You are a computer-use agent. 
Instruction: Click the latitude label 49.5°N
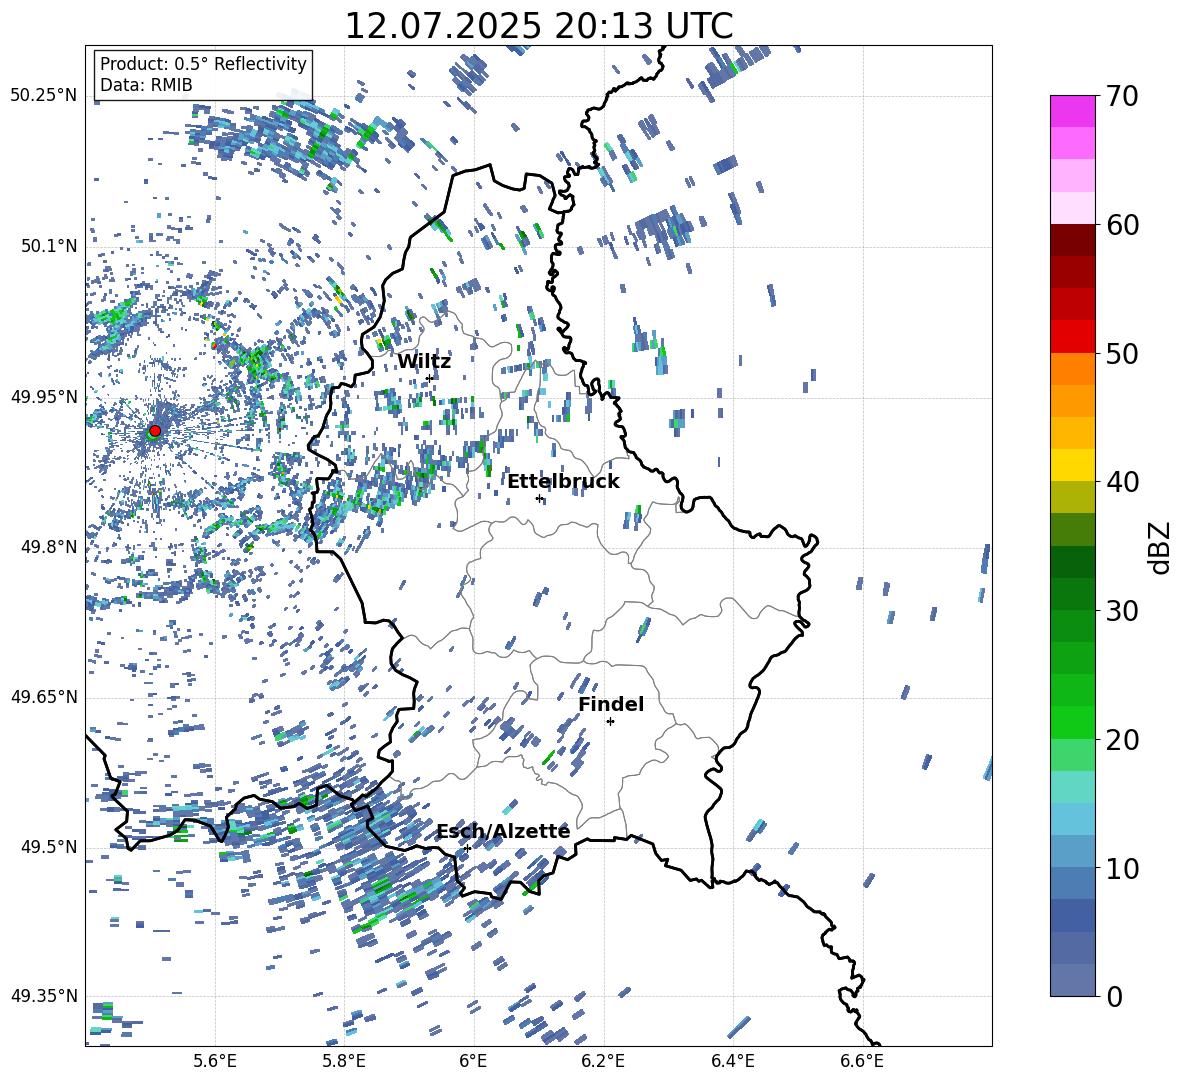tap(48, 847)
